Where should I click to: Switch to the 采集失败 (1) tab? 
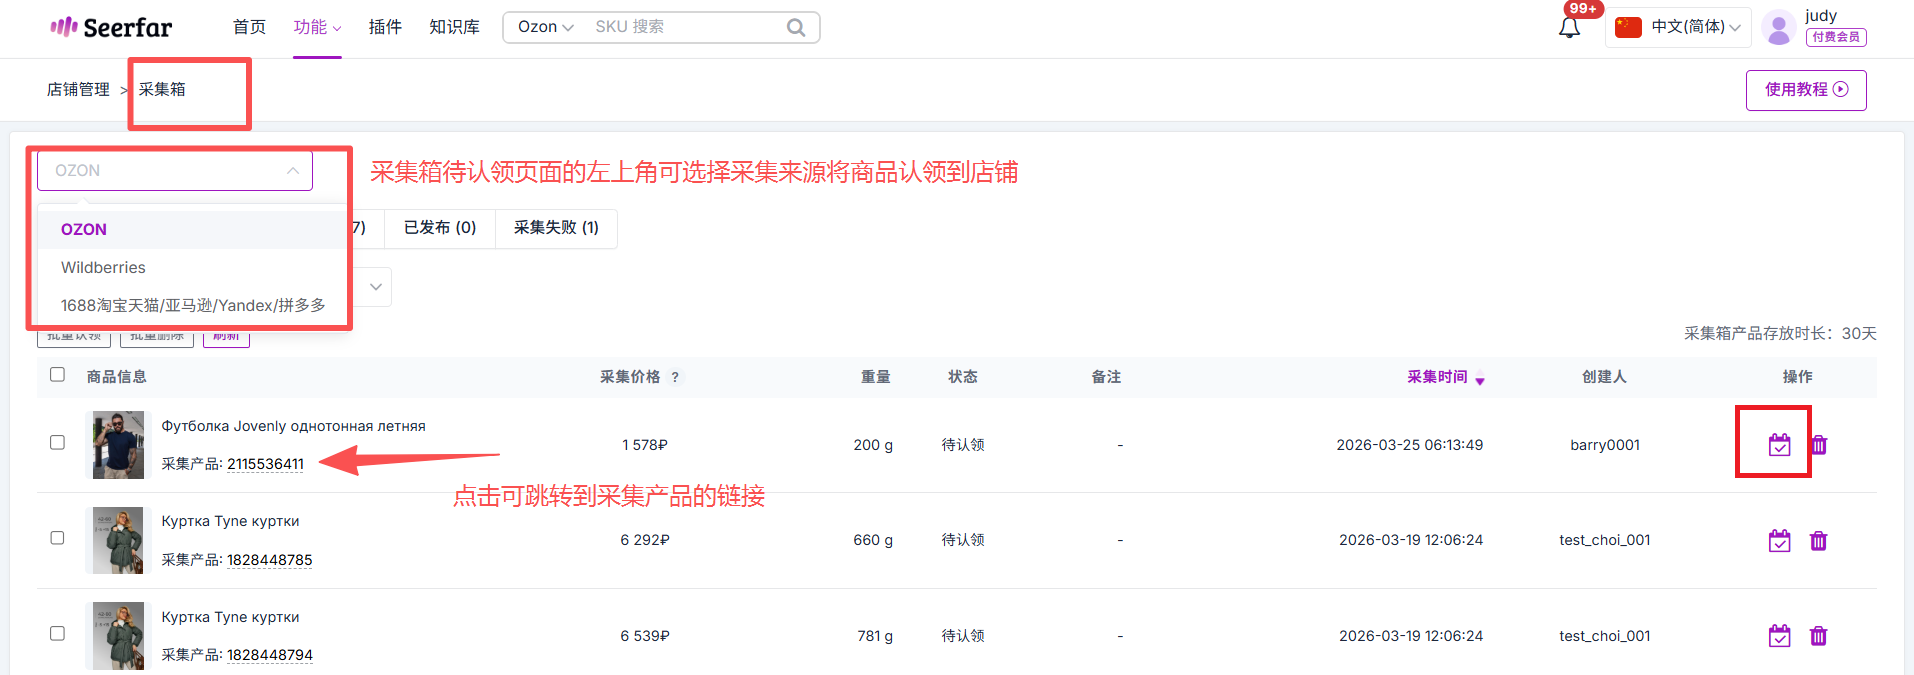[x=556, y=228]
